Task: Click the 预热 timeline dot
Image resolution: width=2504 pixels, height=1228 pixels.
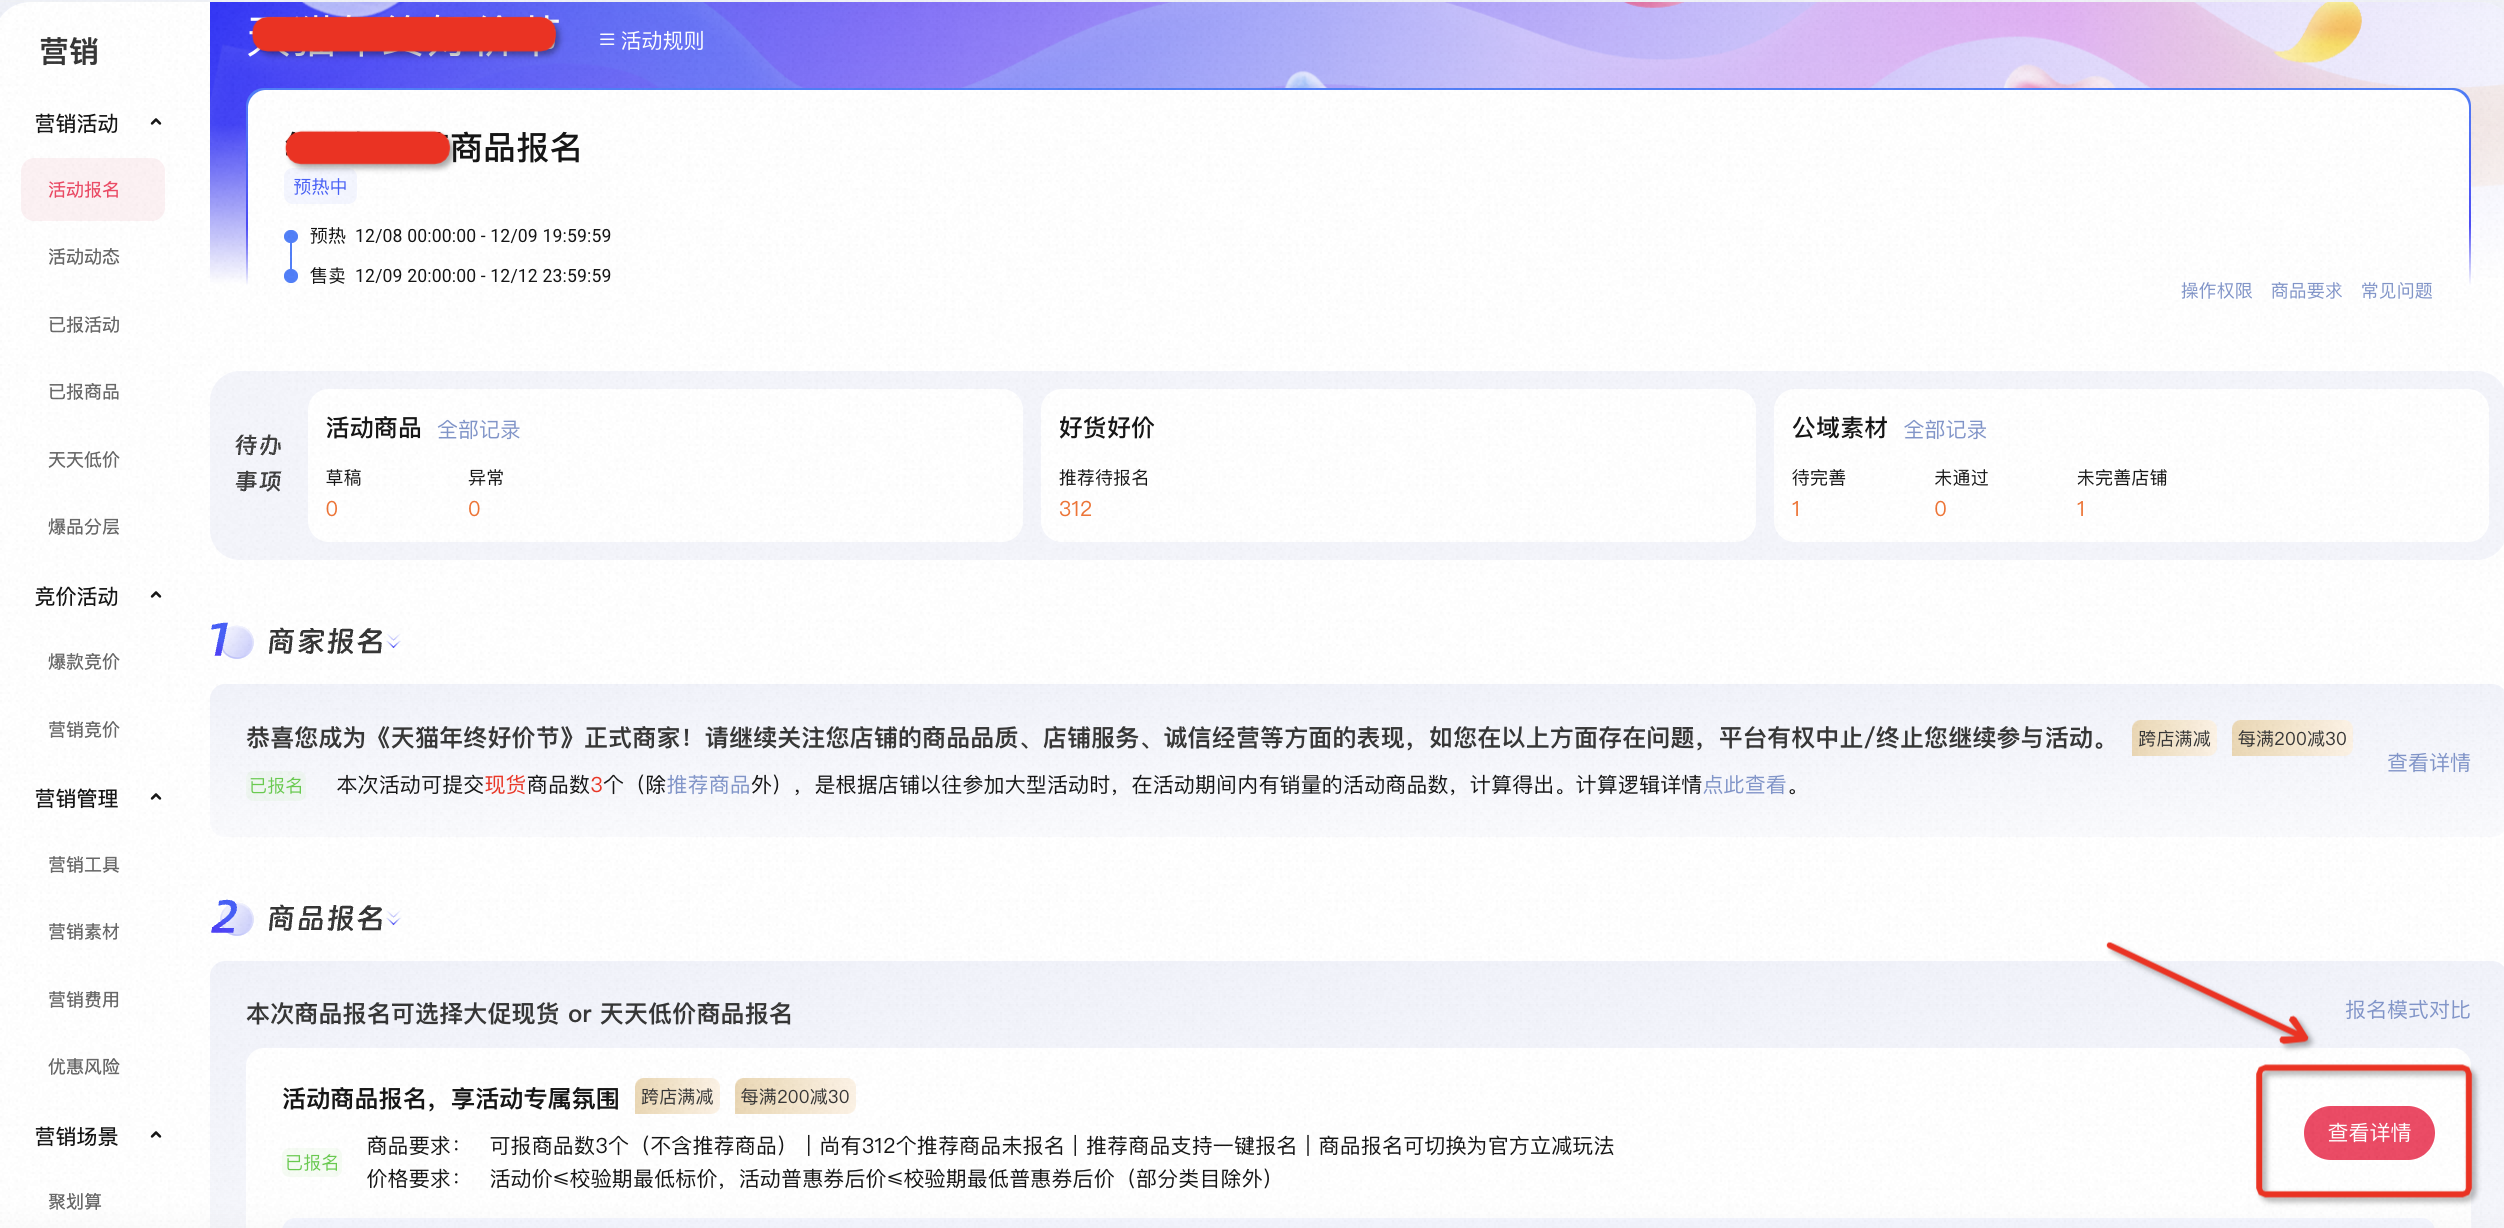Action: 291,237
